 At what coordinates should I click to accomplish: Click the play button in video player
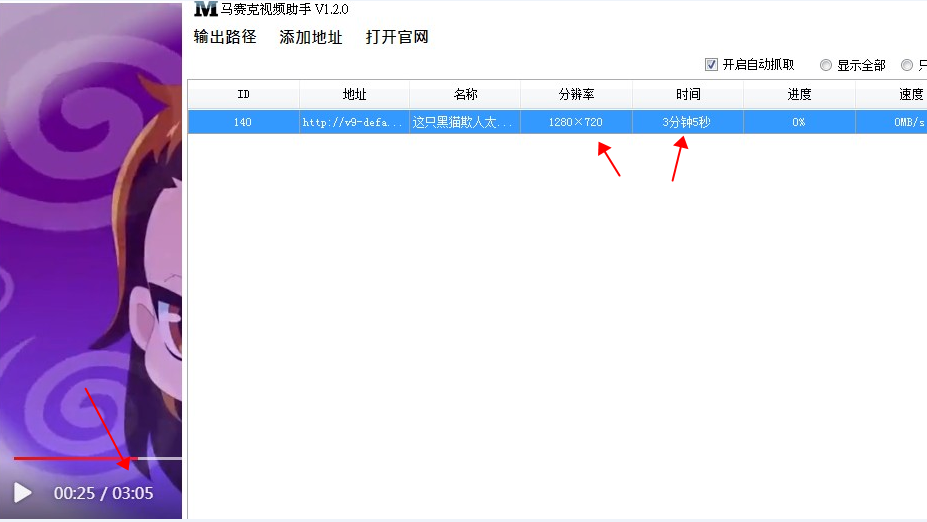click(x=23, y=493)
